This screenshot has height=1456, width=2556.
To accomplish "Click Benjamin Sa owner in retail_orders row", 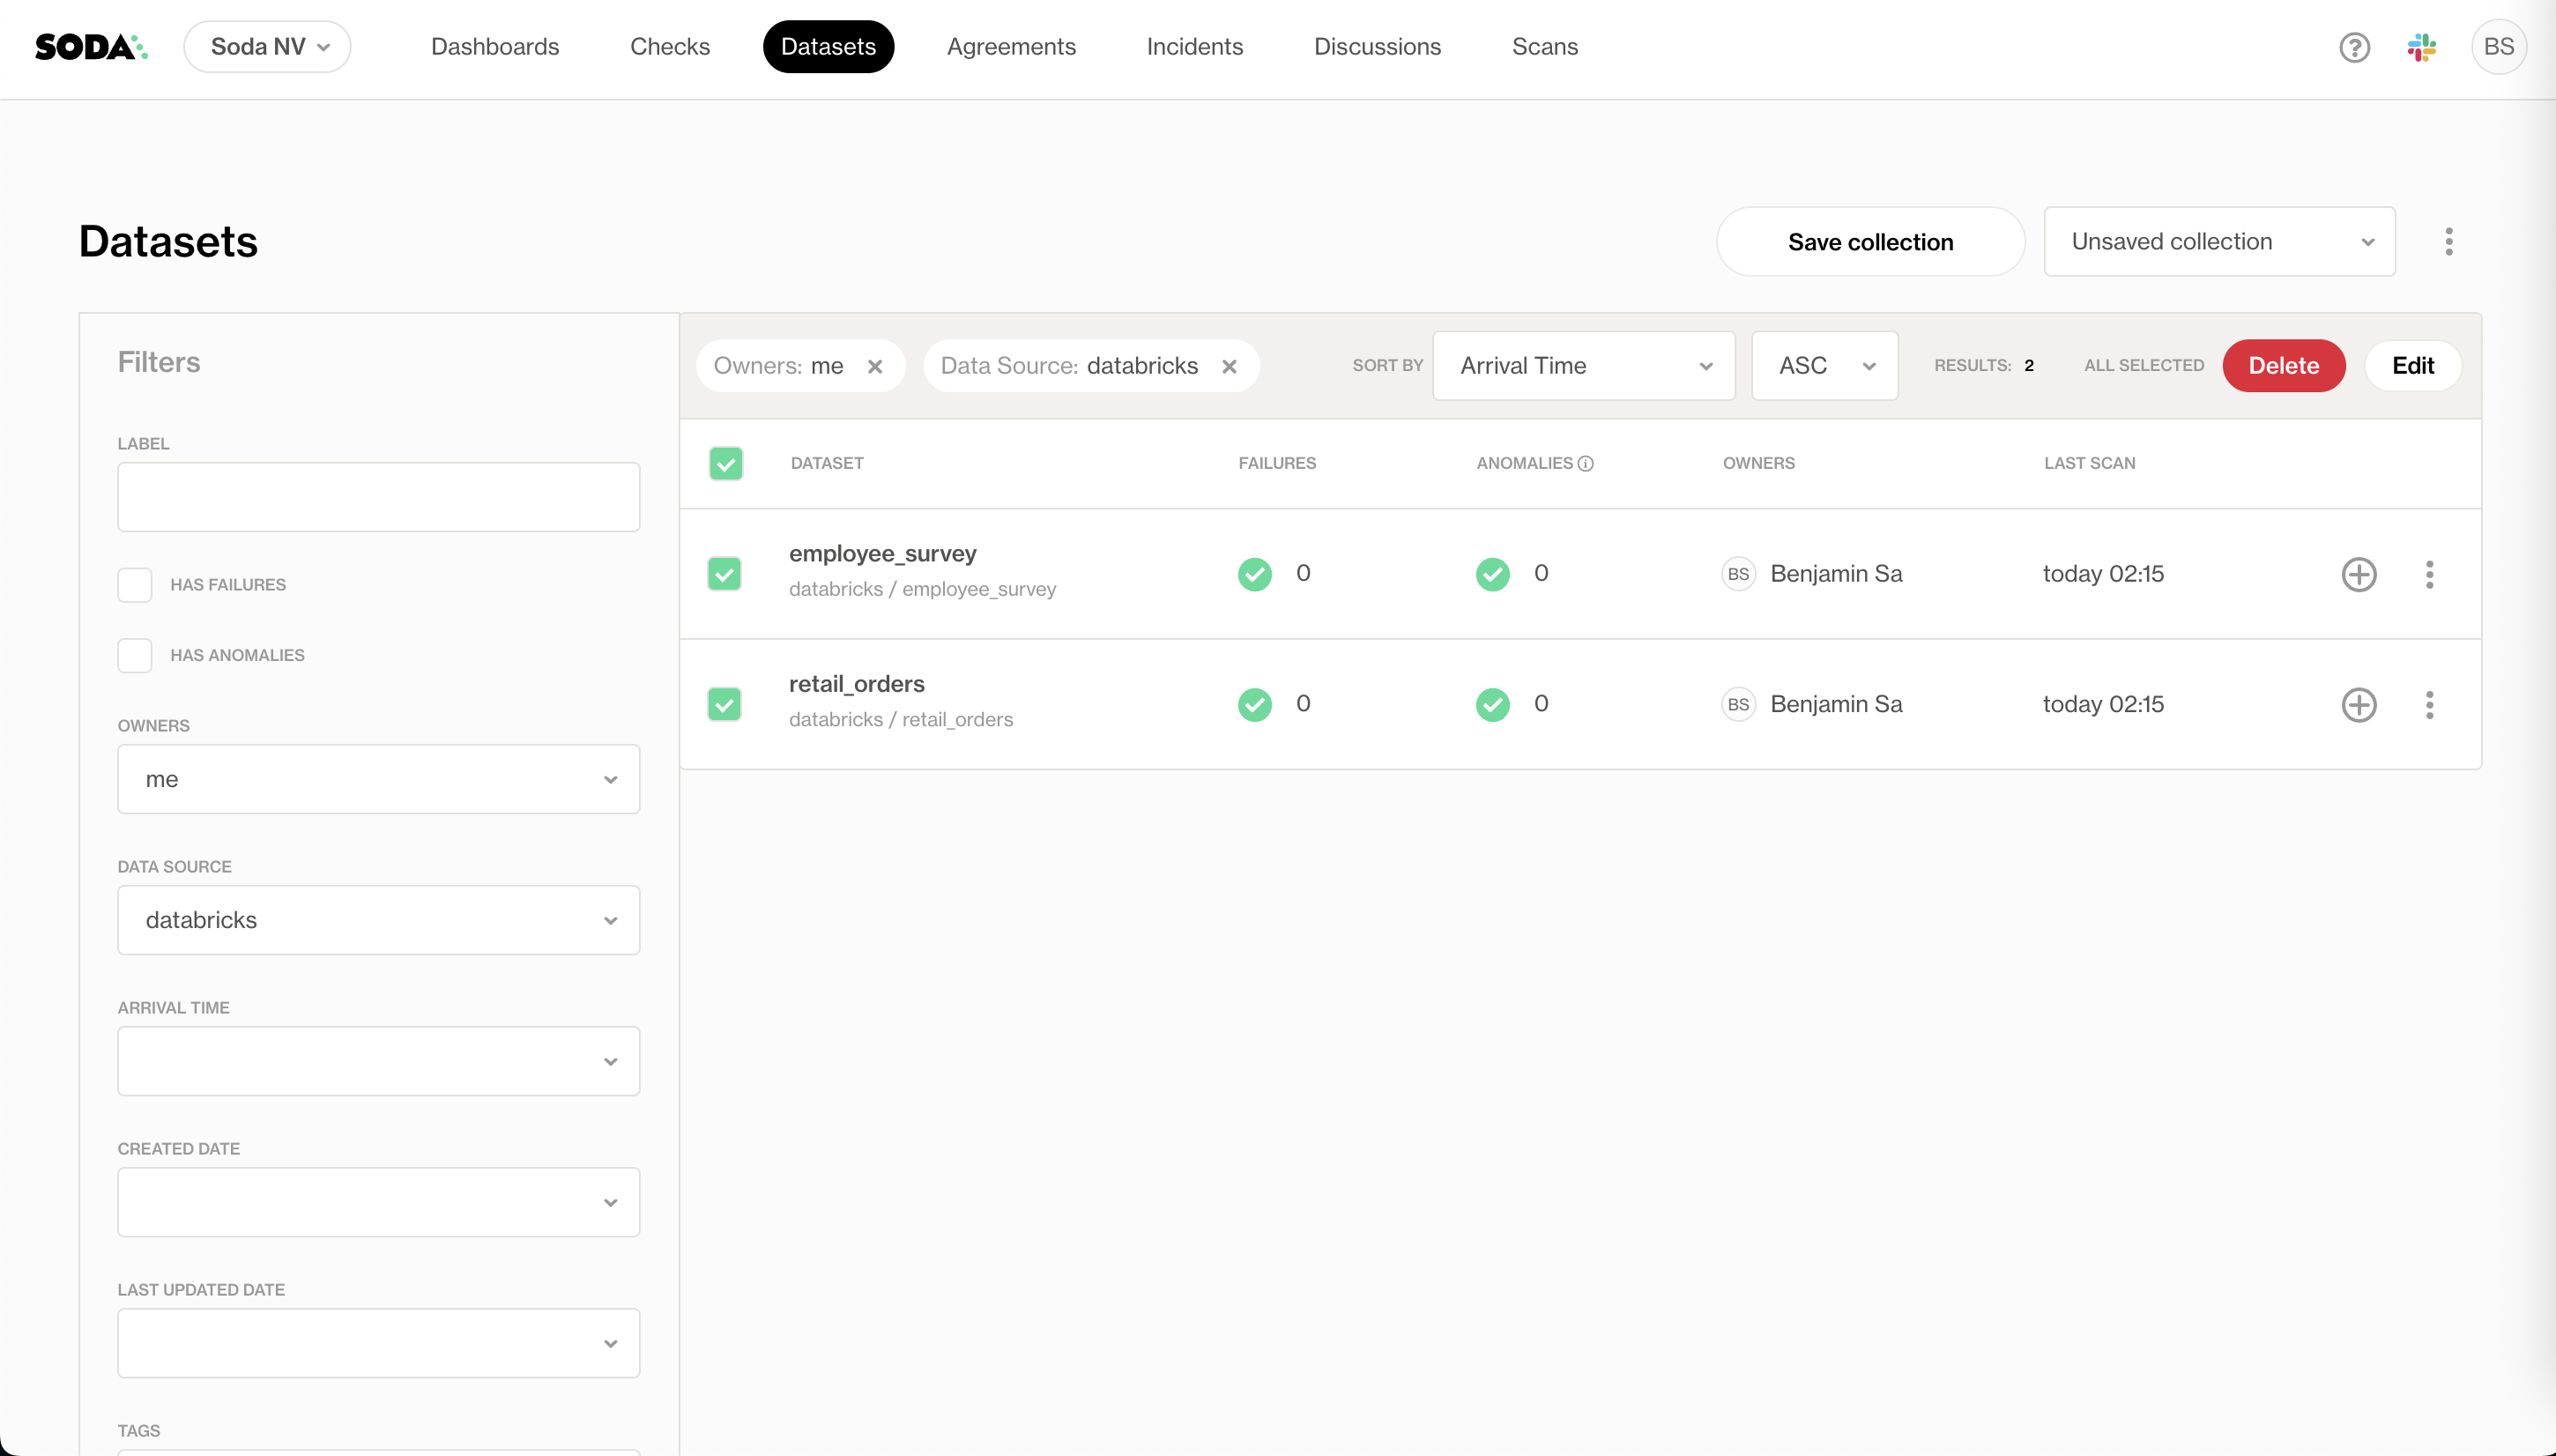I will click(x=1836, y=704).
